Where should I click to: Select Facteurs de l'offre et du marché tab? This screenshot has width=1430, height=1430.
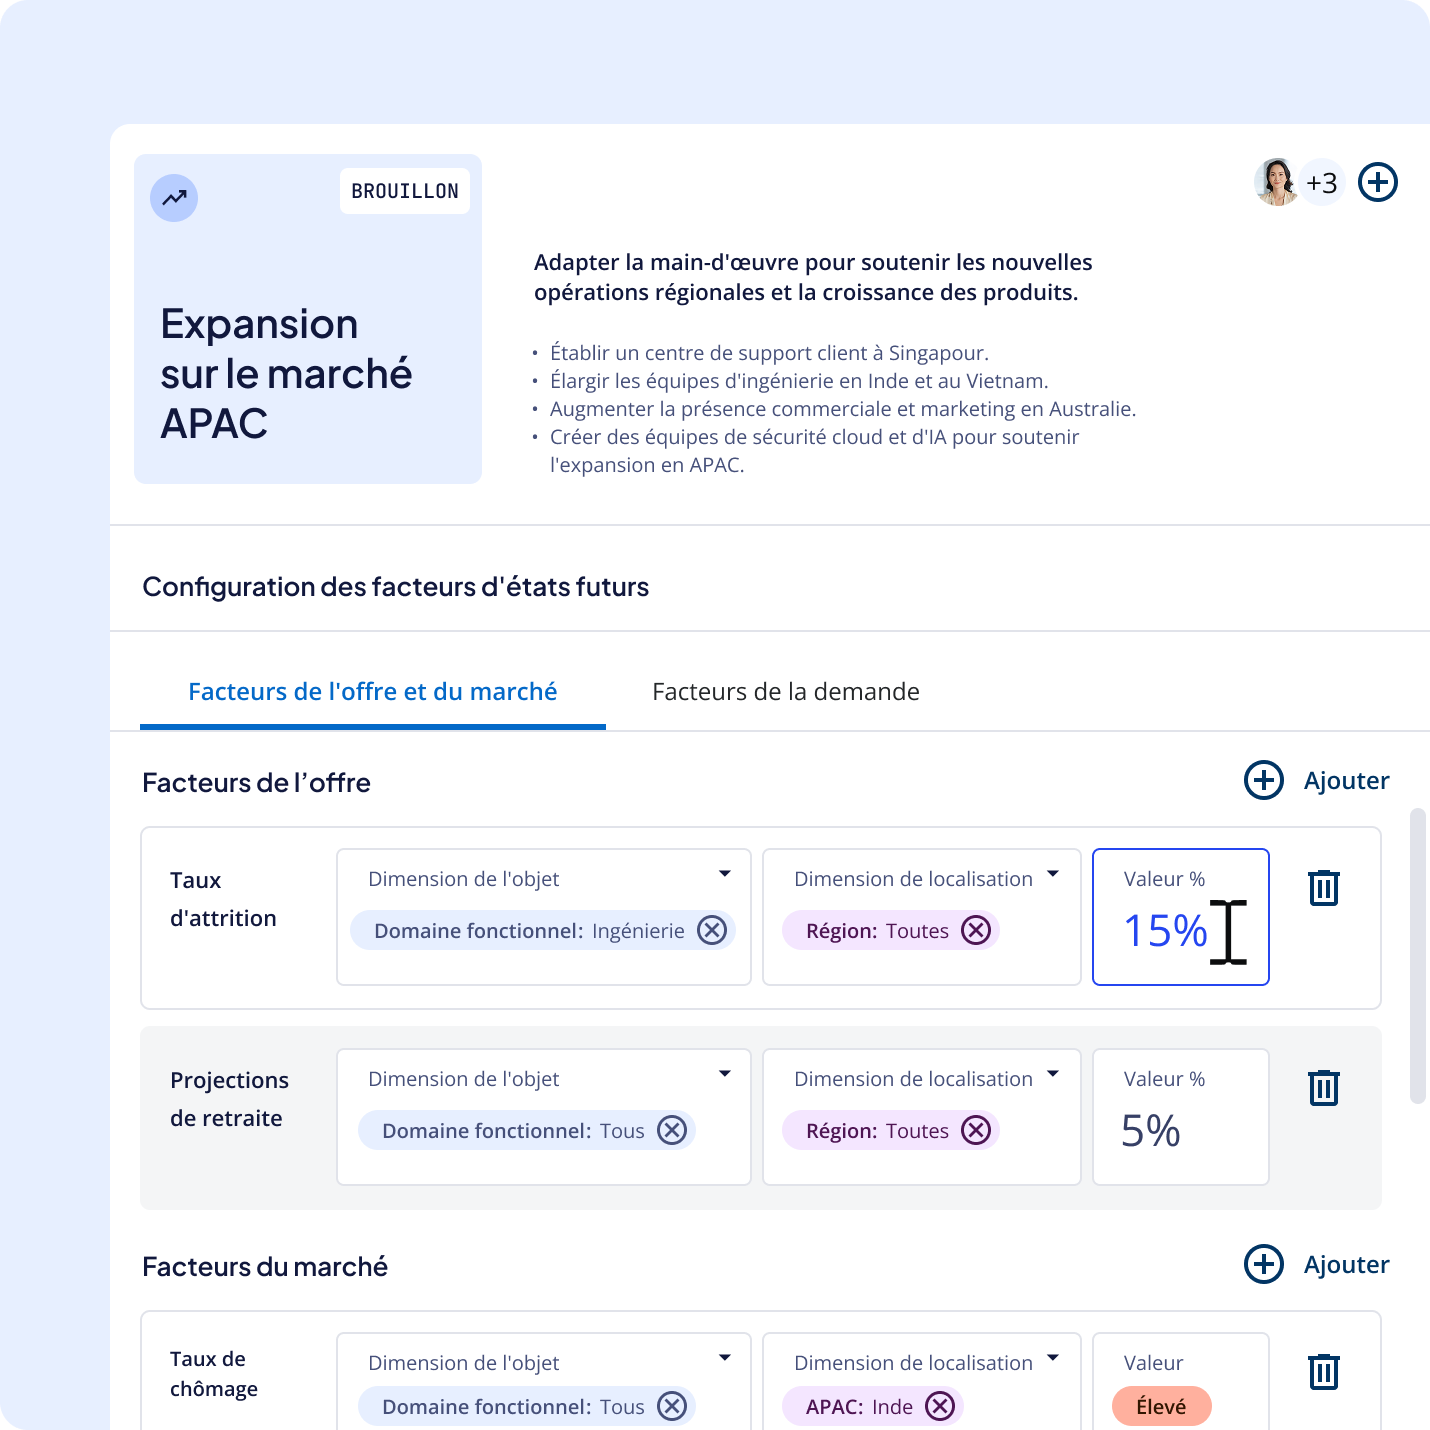pyautogui.click(x=372, y=692)
